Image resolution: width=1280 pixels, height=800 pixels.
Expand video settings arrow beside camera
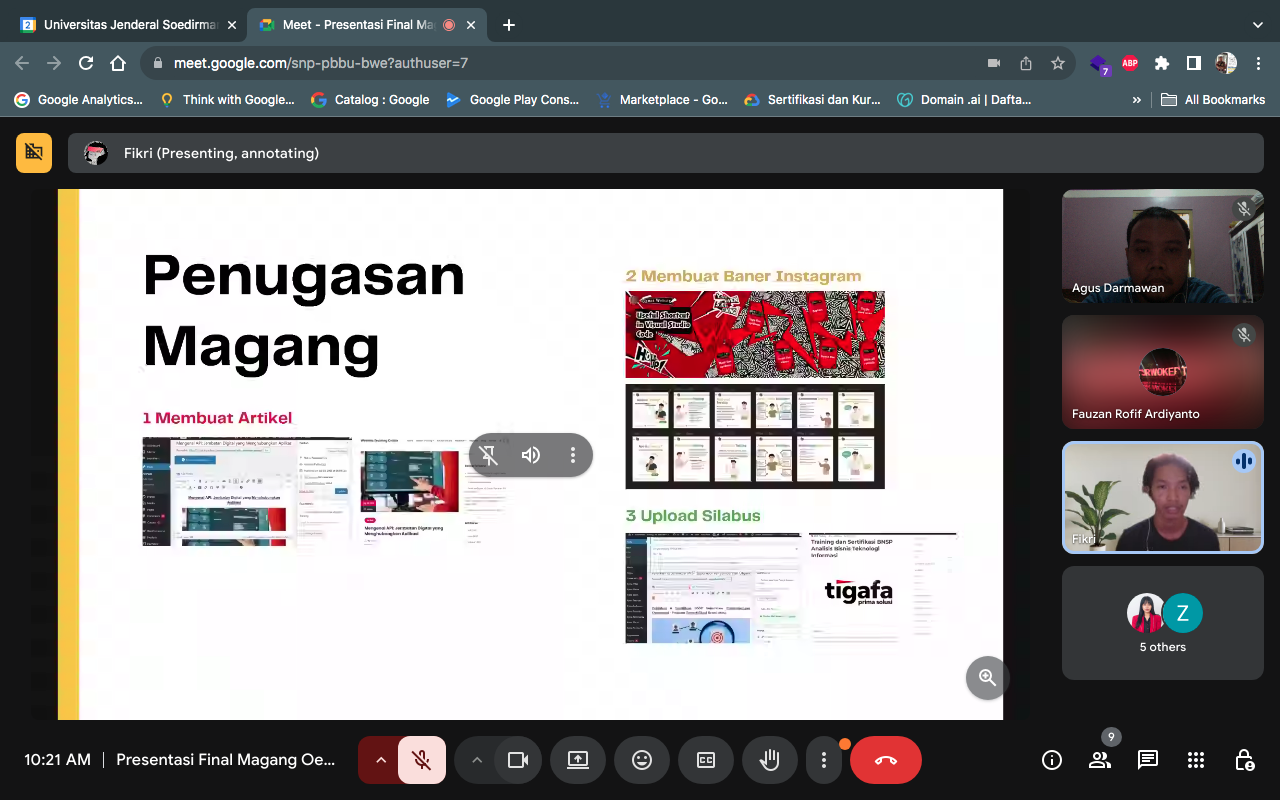tap(477, 760)
